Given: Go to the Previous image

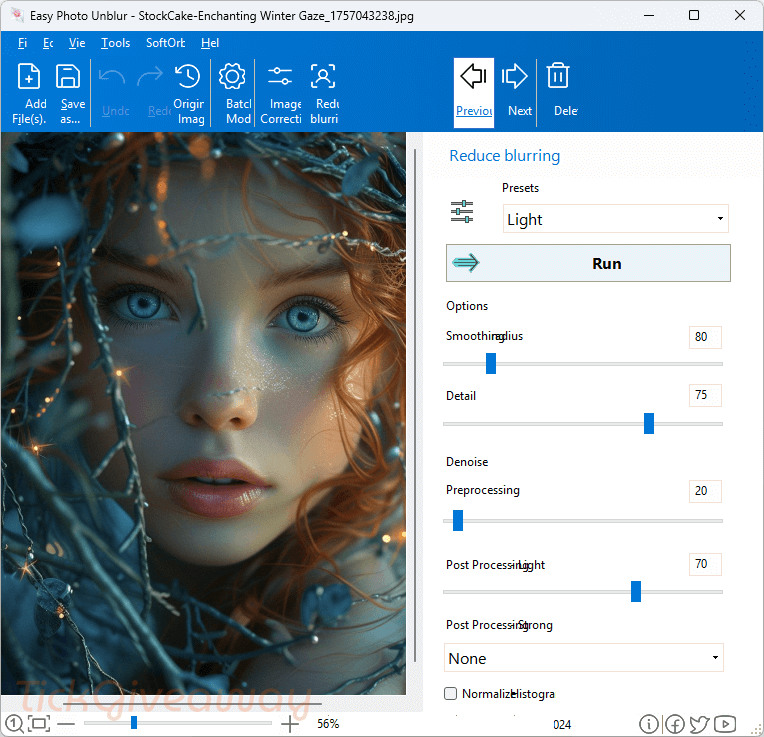Looking at the screenshot, I should (474, 93).
